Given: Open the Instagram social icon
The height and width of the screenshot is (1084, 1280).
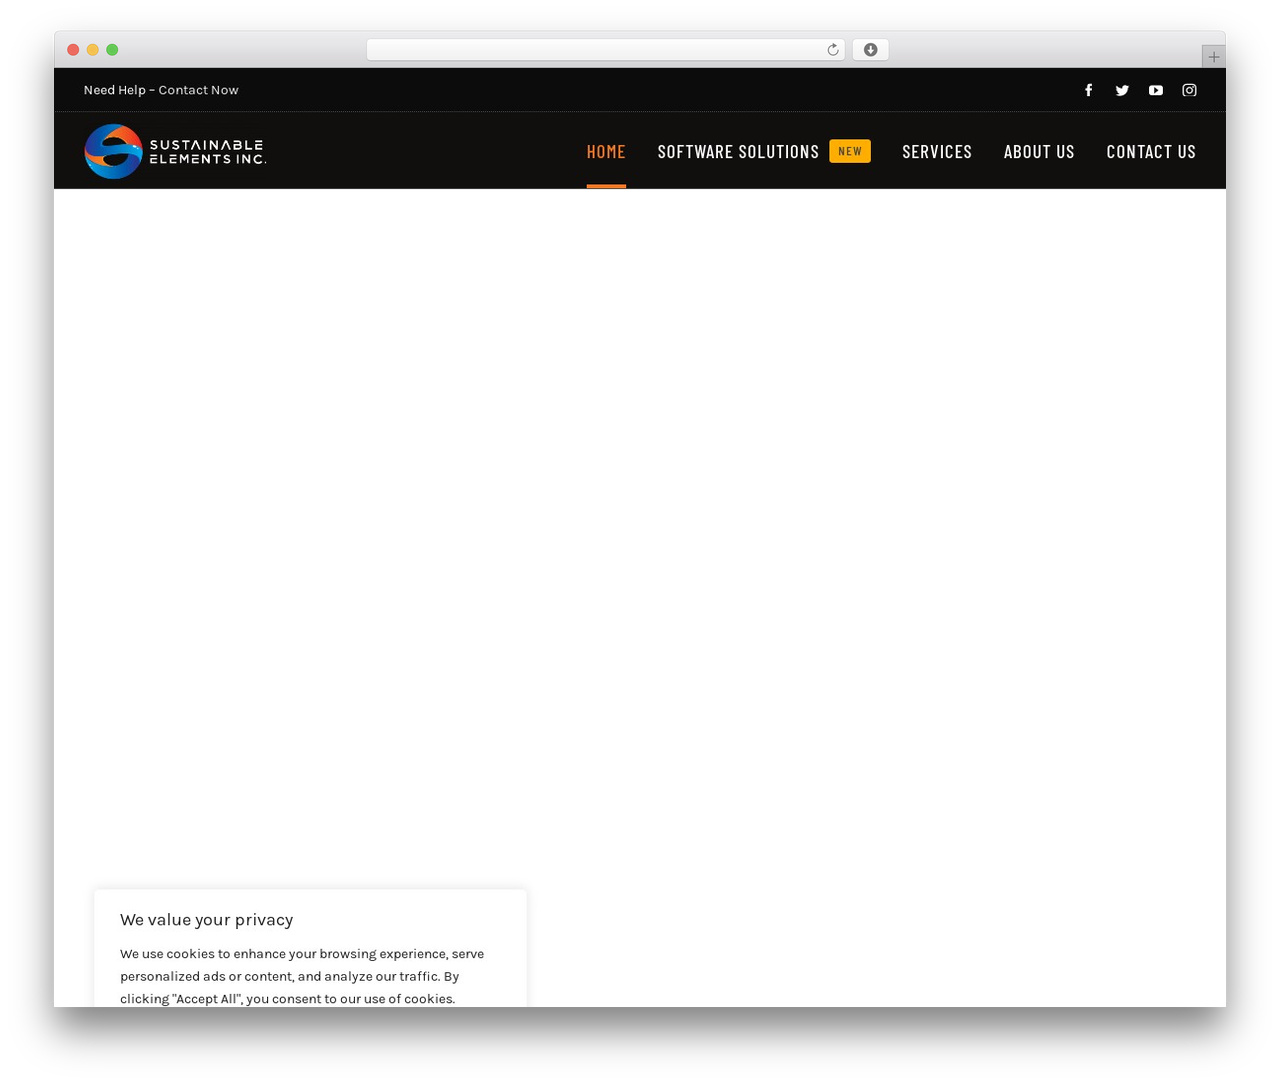Looking at the screenshot, I should tap(1189, 90).
